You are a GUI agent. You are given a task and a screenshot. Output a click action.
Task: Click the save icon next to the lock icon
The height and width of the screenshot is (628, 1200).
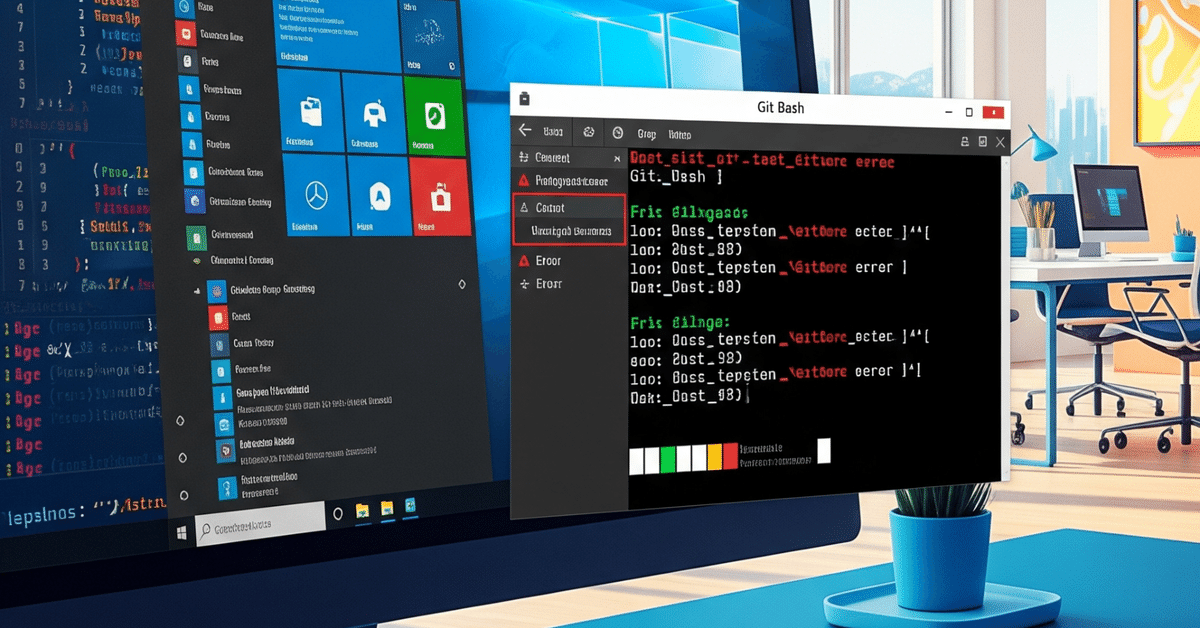click(984, 141)
